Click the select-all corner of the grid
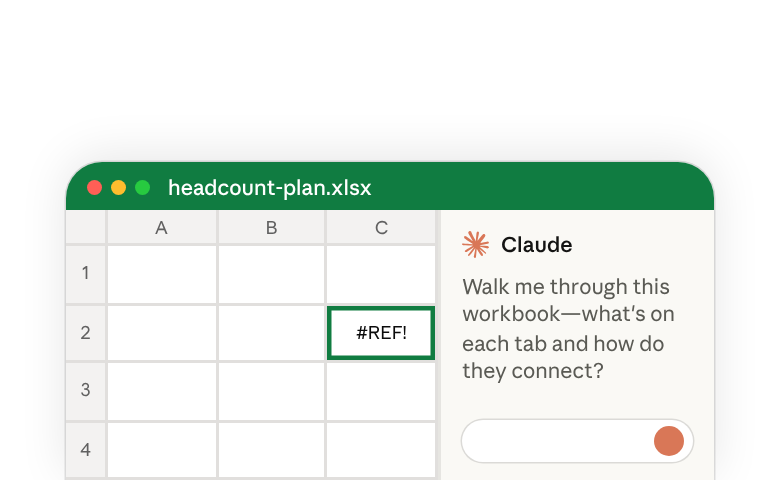The height and width of the screenshot is (480, 780). click(86, 227)
